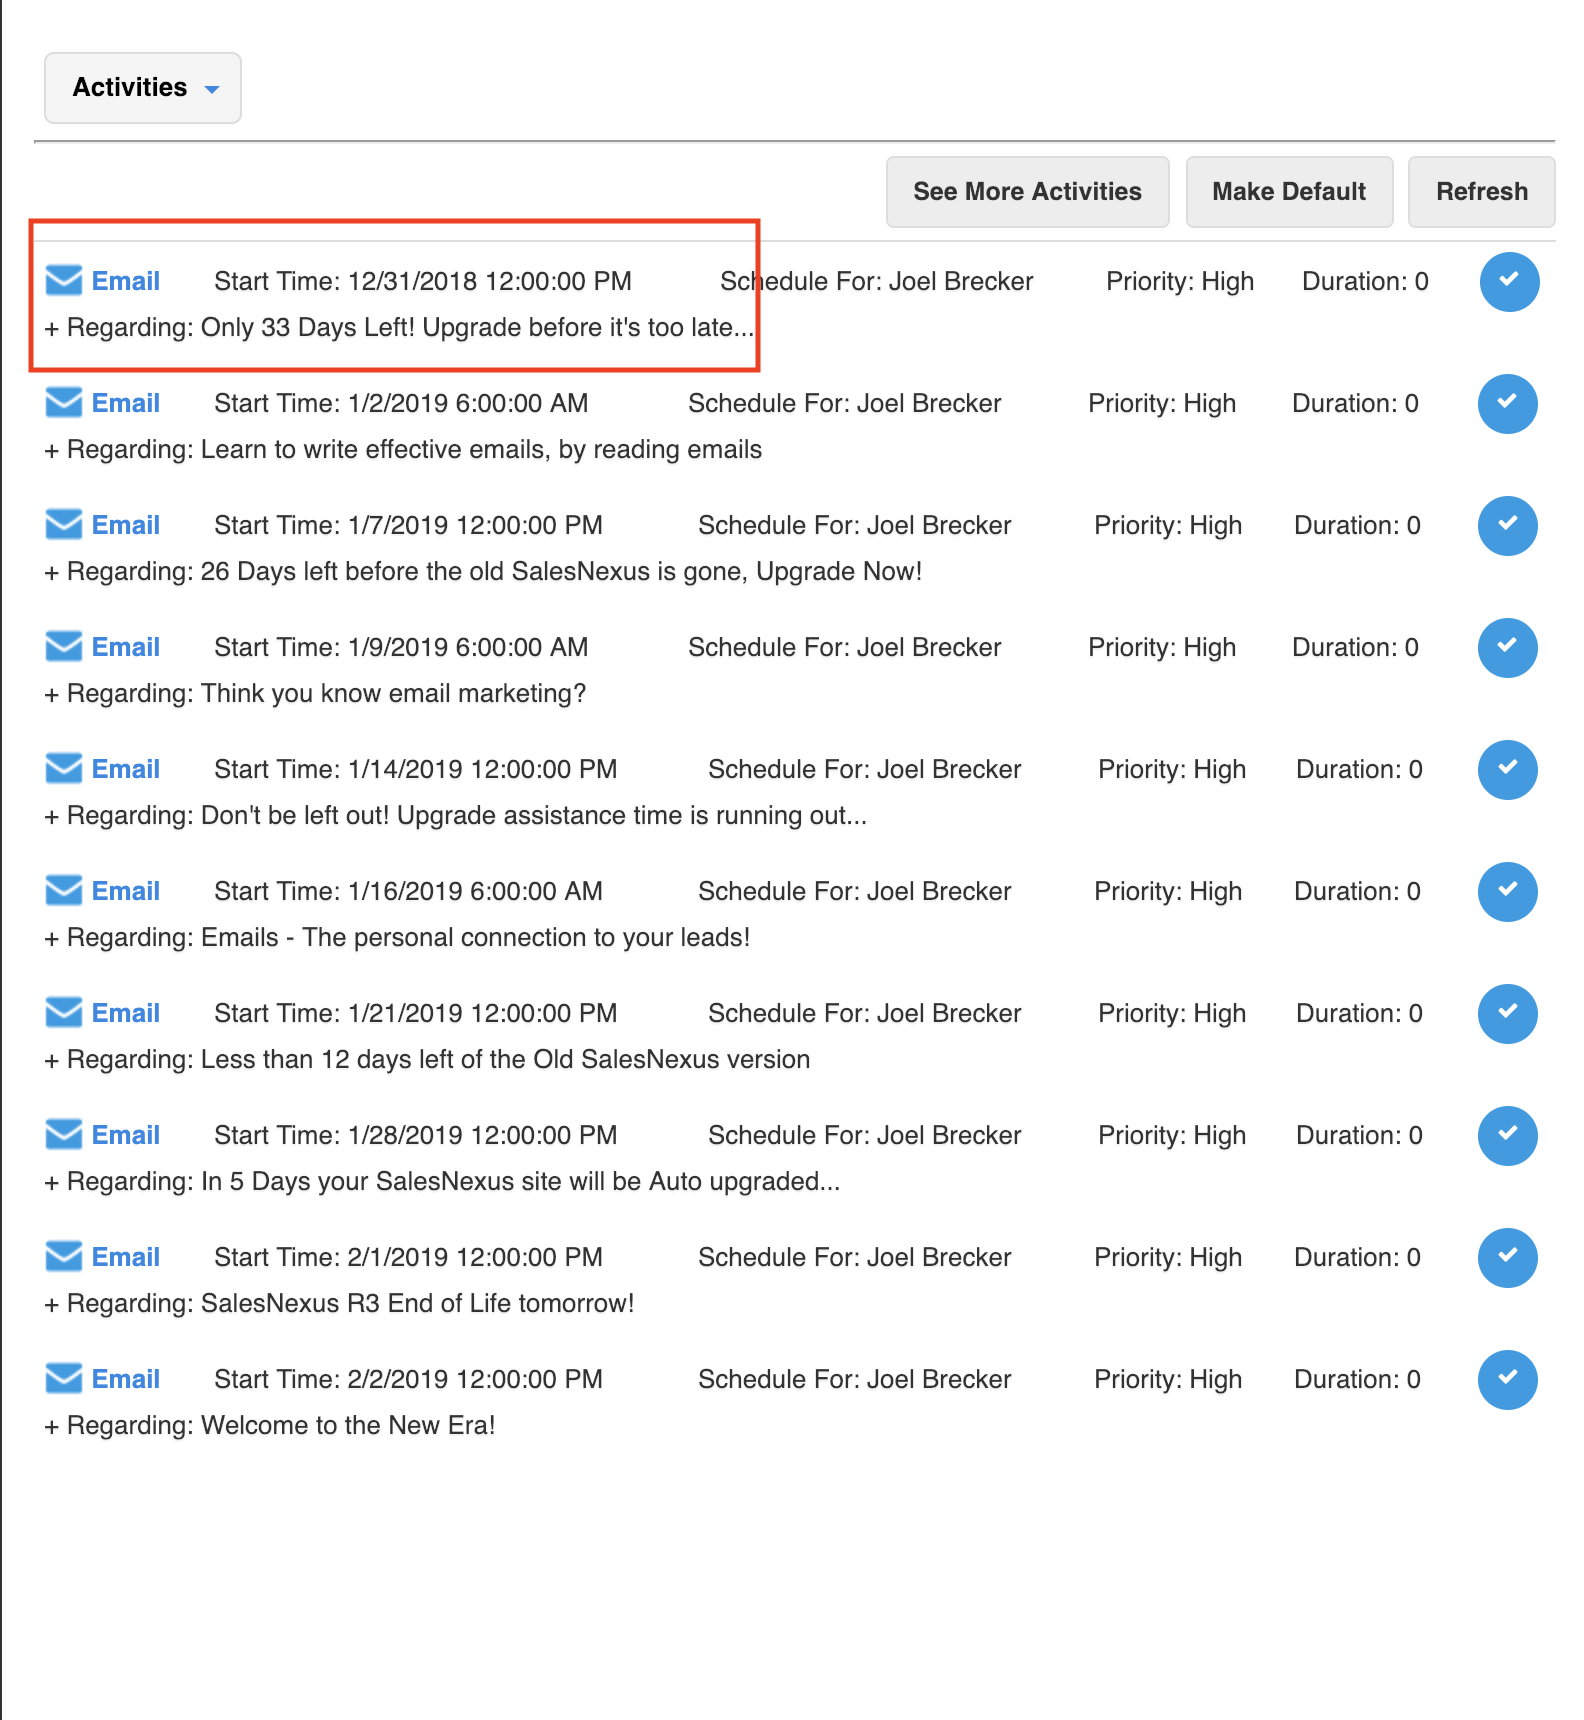The image size is (1584, 1720).
Task: Click envelope icon for 12/31/2018 email
Action: (64, 281)
